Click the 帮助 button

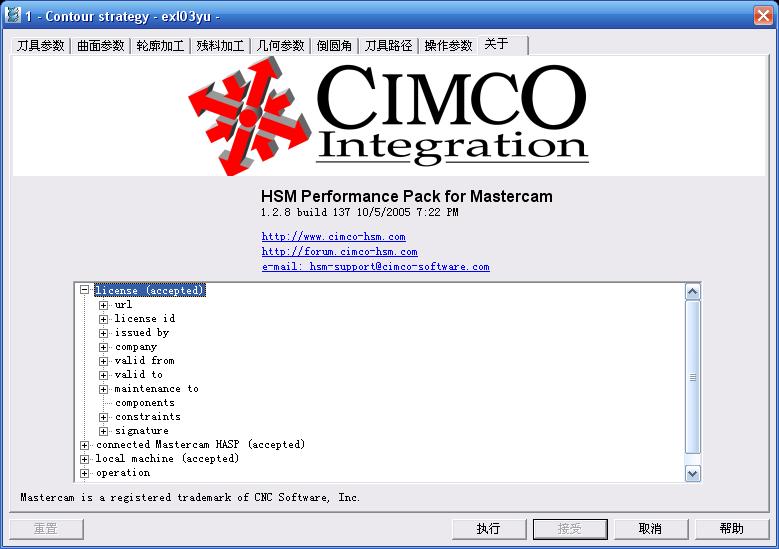click(731, 529)
